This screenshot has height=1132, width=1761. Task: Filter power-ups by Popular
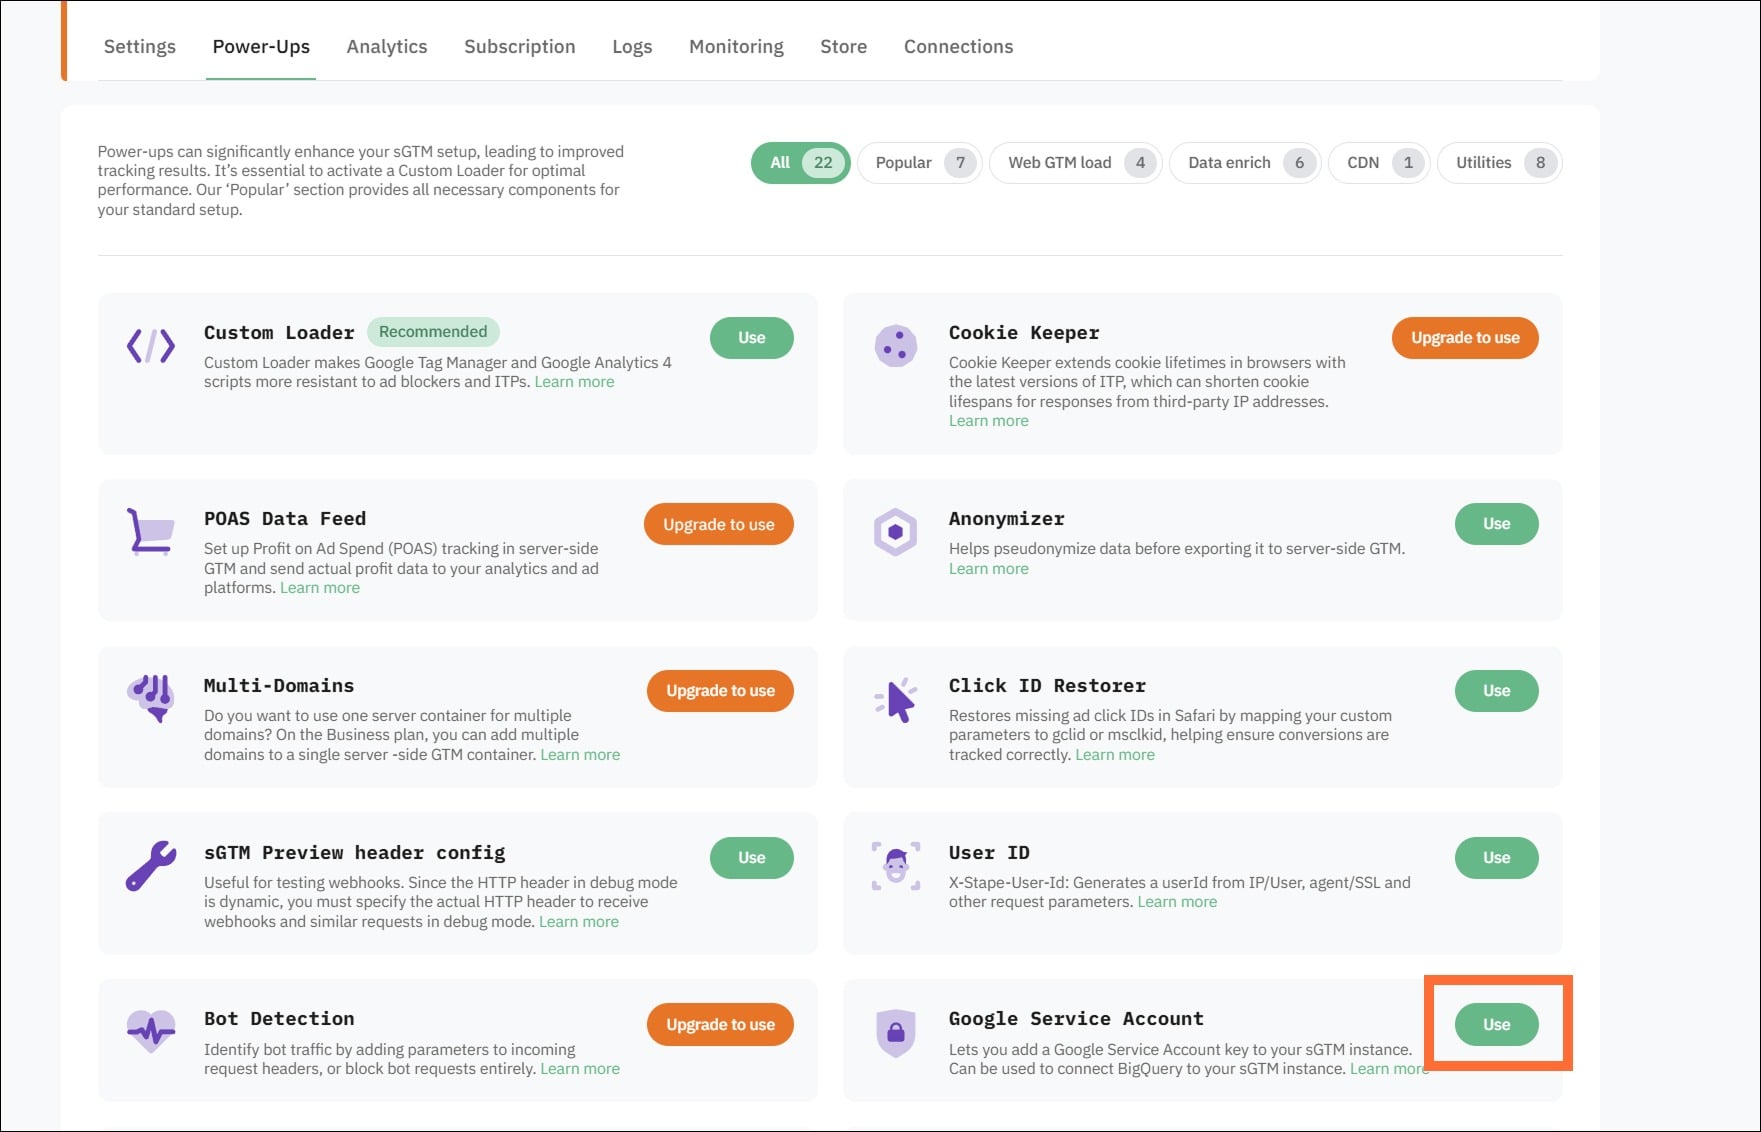[x=920, y=163]
